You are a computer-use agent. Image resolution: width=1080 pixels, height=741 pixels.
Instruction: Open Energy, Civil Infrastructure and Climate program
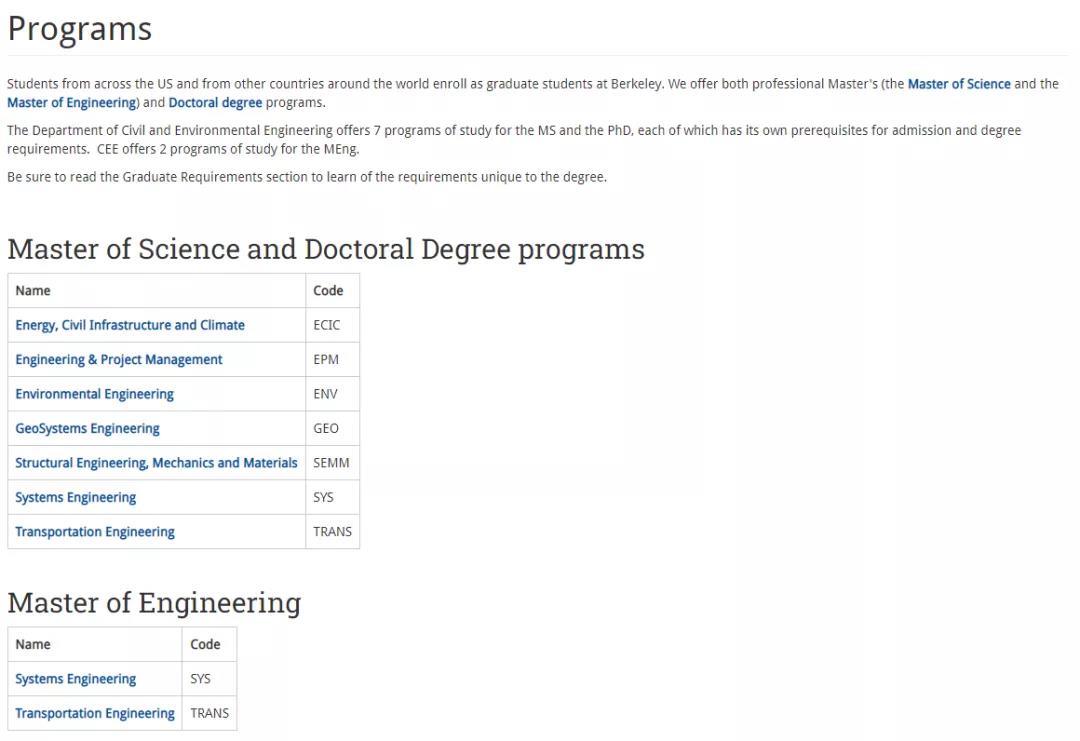click(130, 325)
